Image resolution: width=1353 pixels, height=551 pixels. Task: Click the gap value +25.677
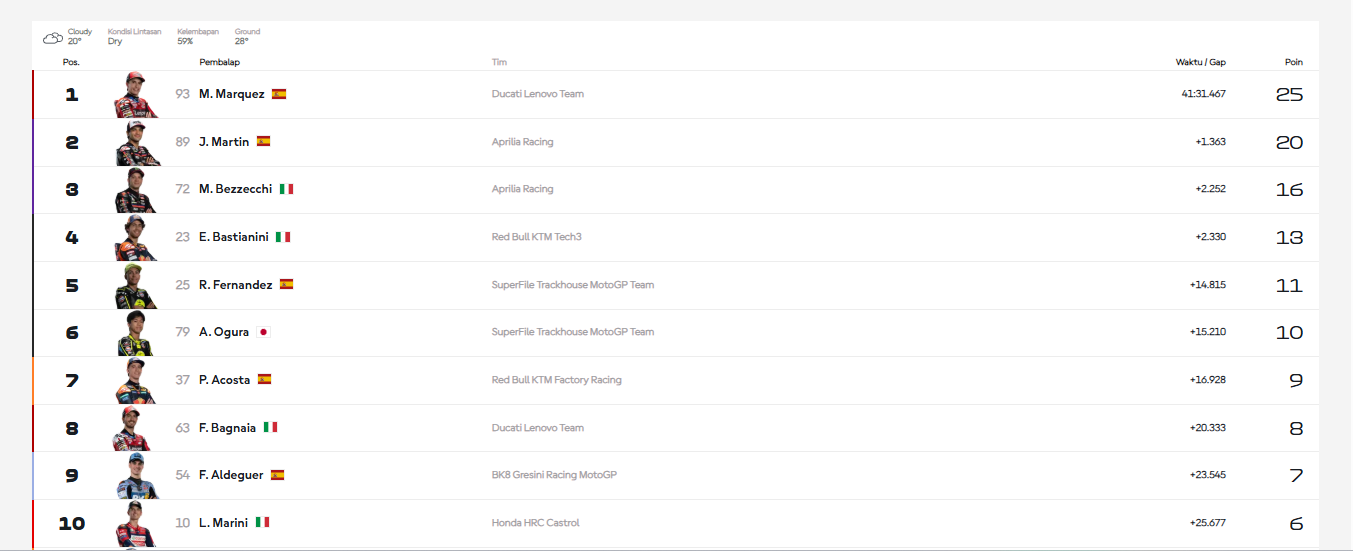click(x=1207, y=523)
